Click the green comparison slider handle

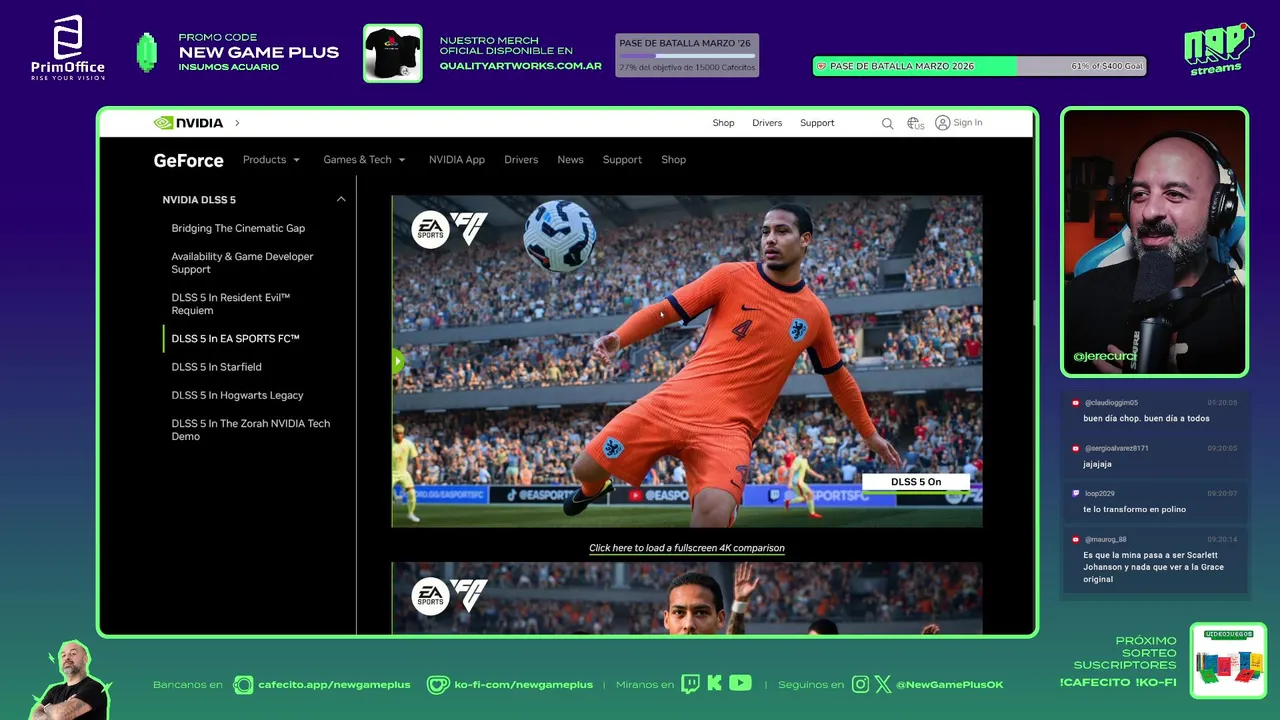pyautogui.click(x=398, y=361)
